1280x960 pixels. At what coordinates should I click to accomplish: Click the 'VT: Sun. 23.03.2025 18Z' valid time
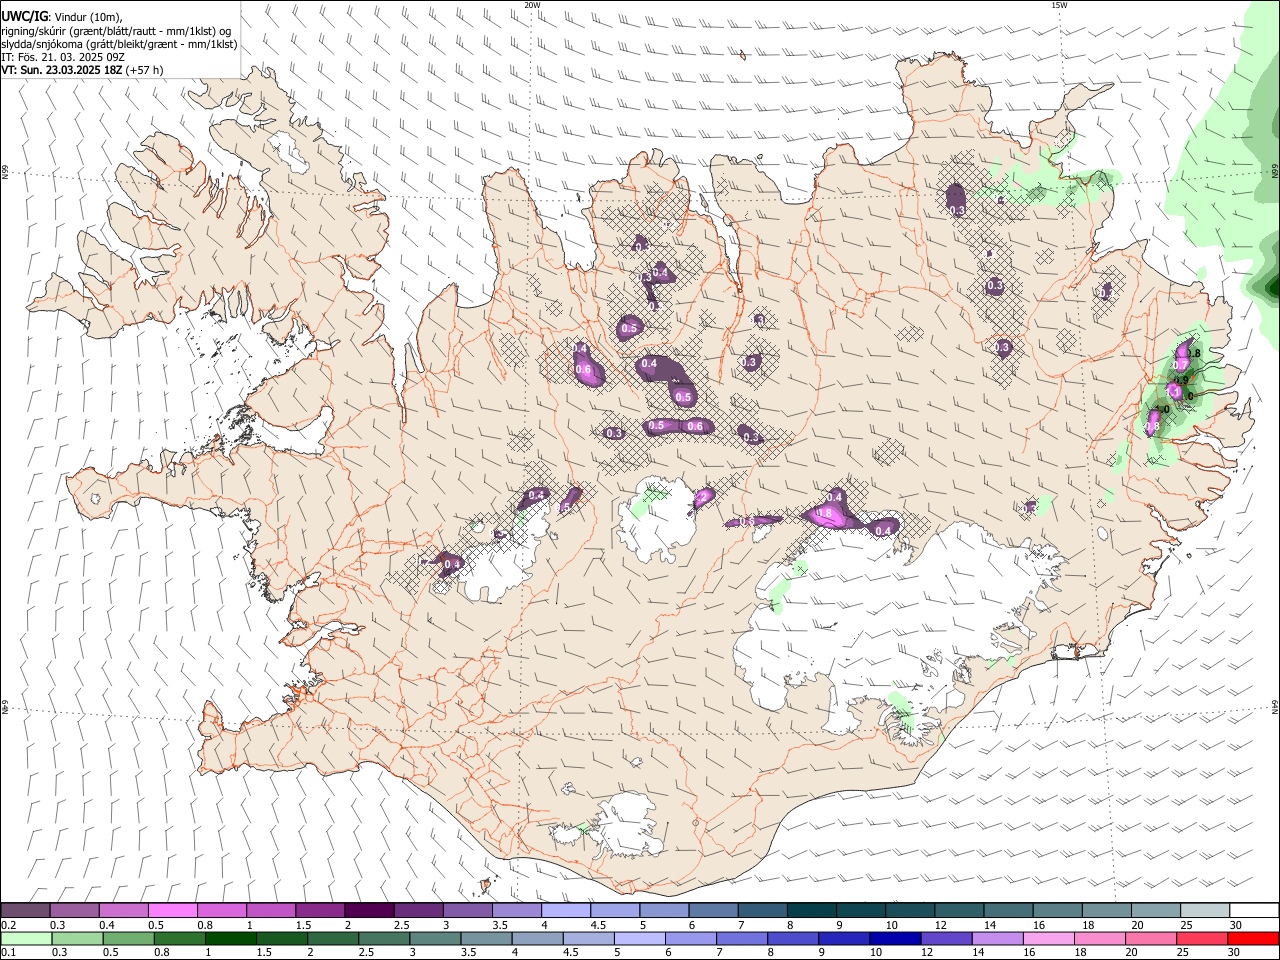tap(62, 70)
